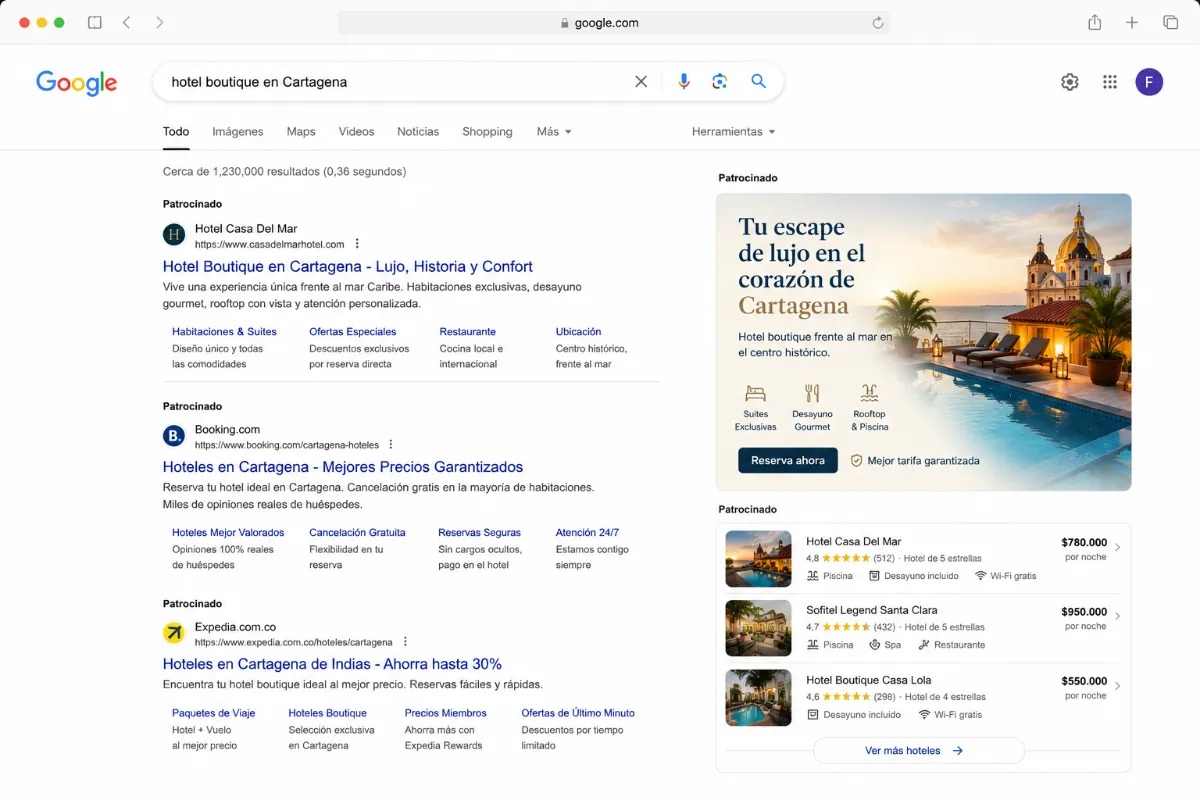Clear the search box with the X icon
This screenshot has width=1200, height=800.
pos(641,82)
